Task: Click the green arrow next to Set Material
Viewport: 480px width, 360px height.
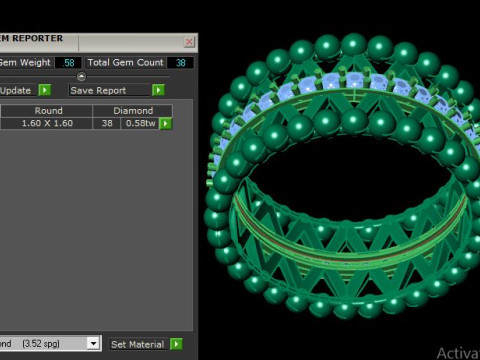Action: [176, 344]
